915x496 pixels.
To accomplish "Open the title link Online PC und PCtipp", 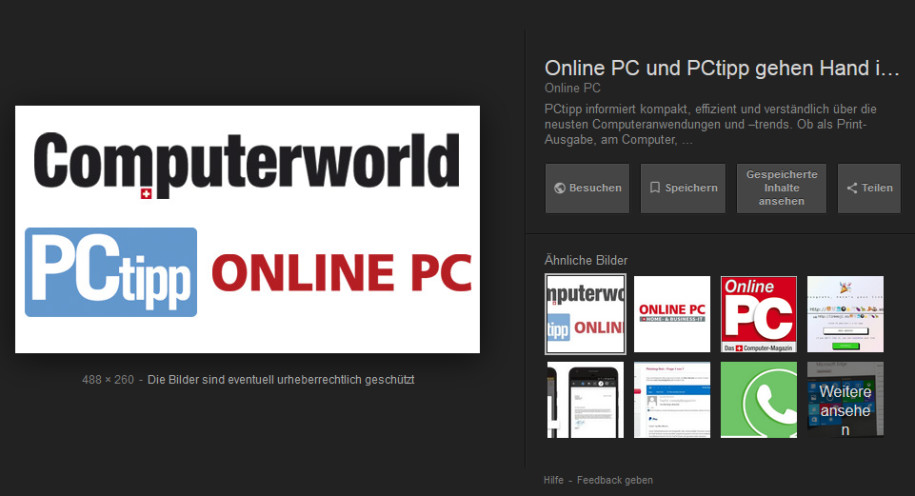I will point(722,68).
